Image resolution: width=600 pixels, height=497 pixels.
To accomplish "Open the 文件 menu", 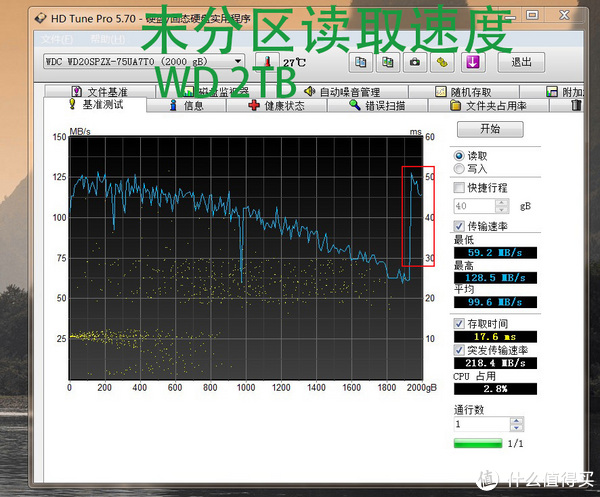I will click(x=57, y=39).
